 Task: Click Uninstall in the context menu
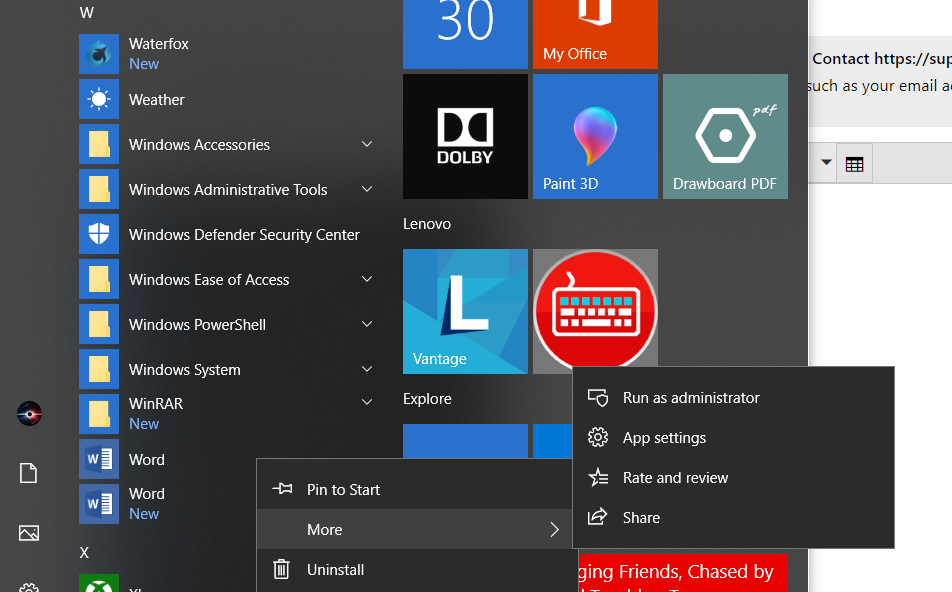335,569
